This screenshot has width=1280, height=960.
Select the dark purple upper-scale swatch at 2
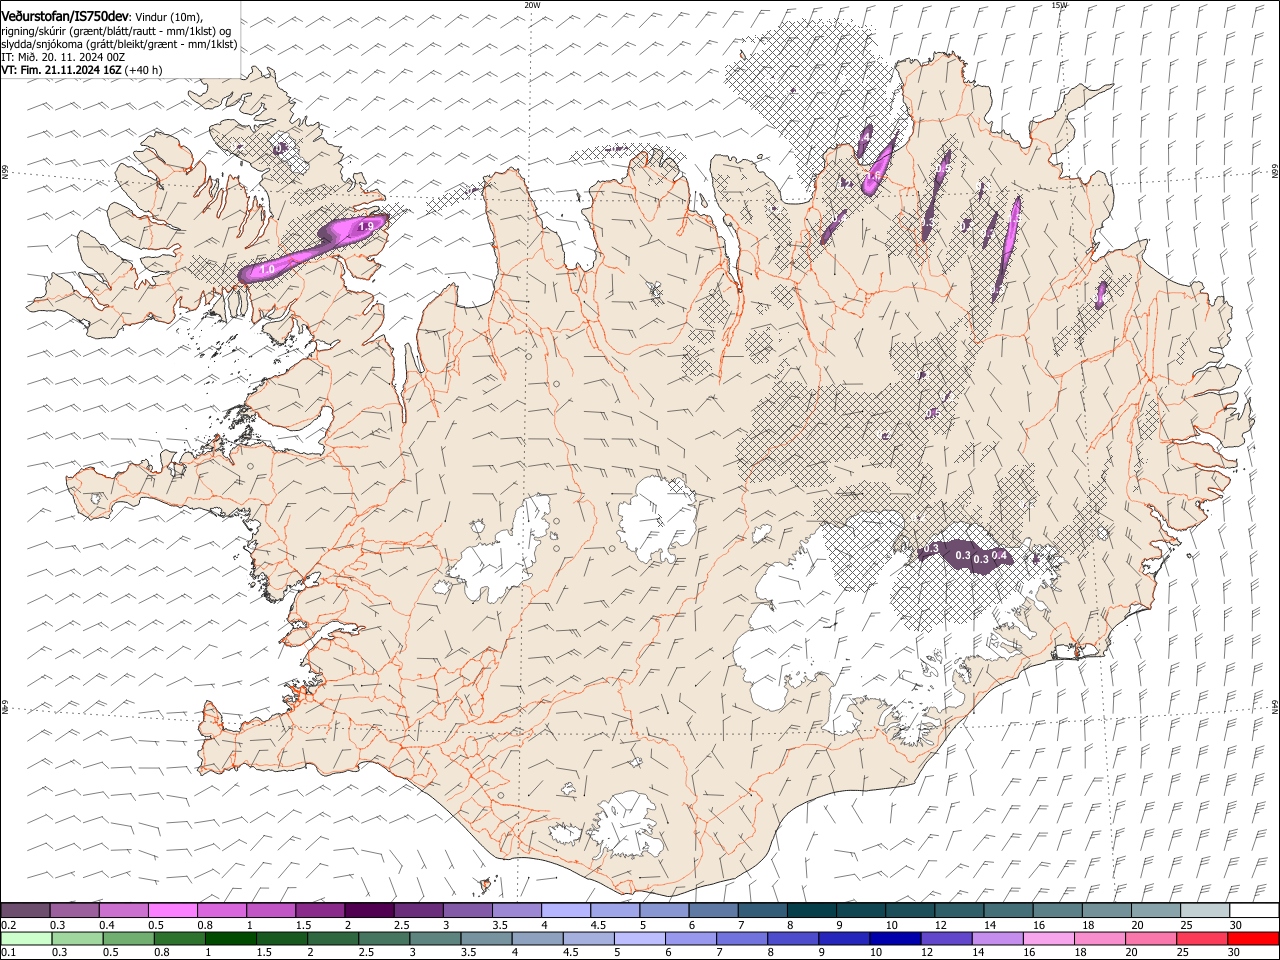(369, 910)
